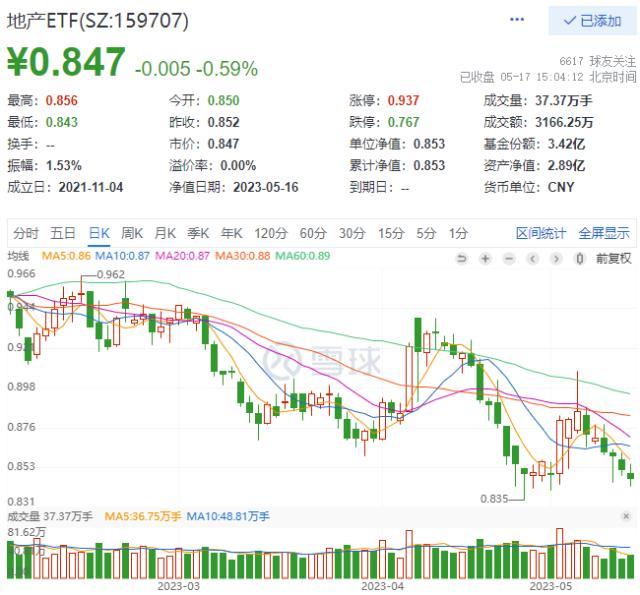The height and width of the screenshot is (595, 640).
Task: Click the 6617 球友关注 followers text
Action: click(x=597, y=61)
